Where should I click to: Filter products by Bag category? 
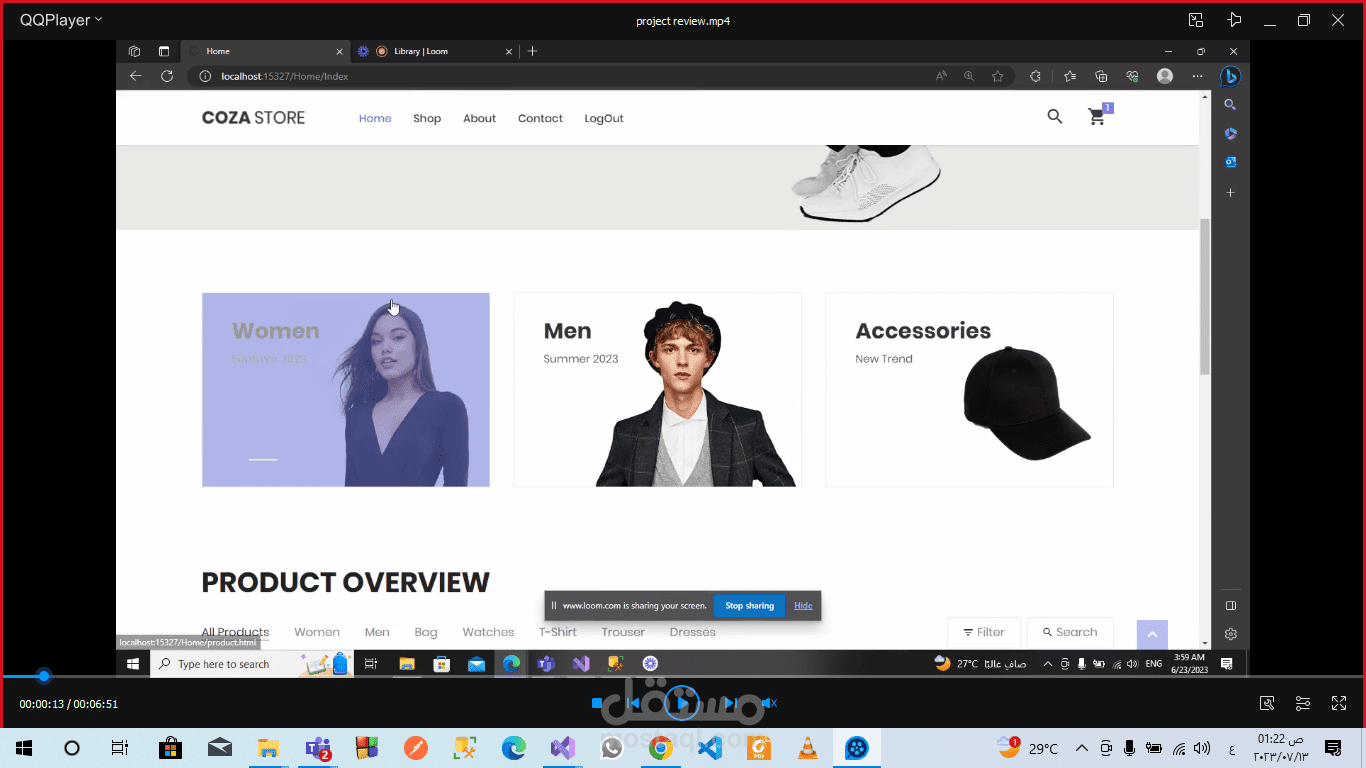pyautogui.click(x=426, y=632)
